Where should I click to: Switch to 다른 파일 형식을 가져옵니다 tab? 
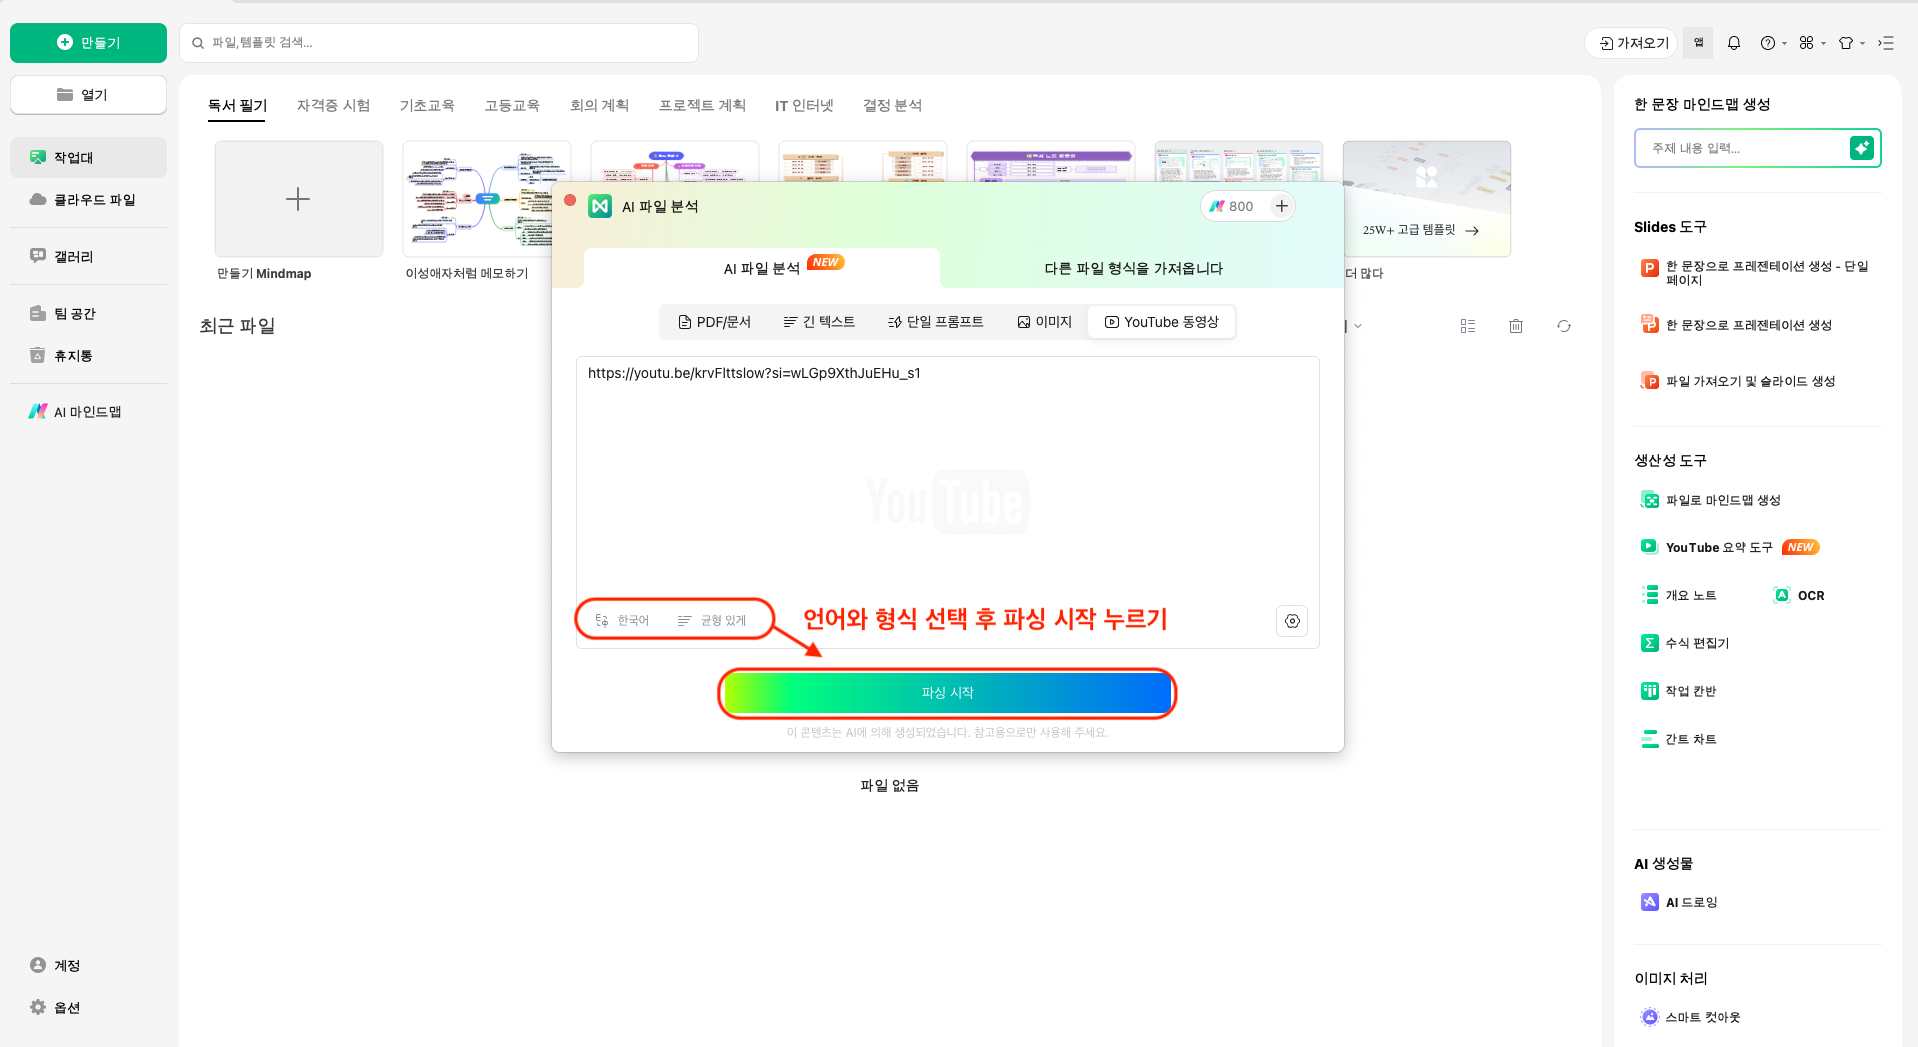pyautogui.click(x=1132, y=268)
